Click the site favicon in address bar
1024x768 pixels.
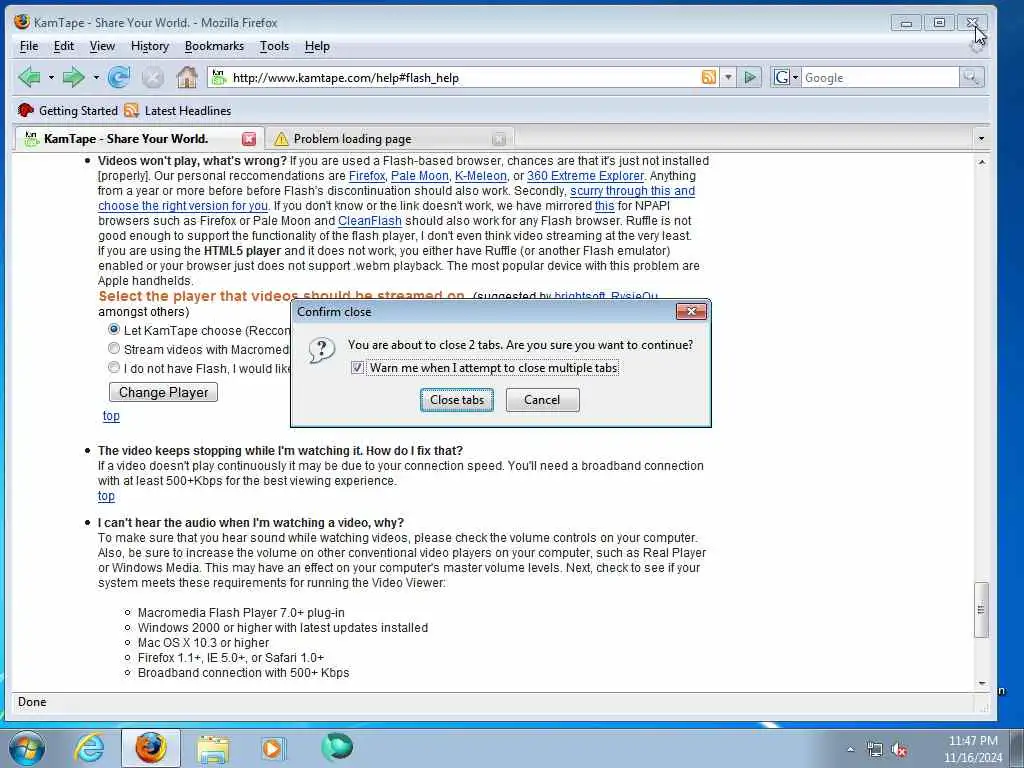point(219,77)
